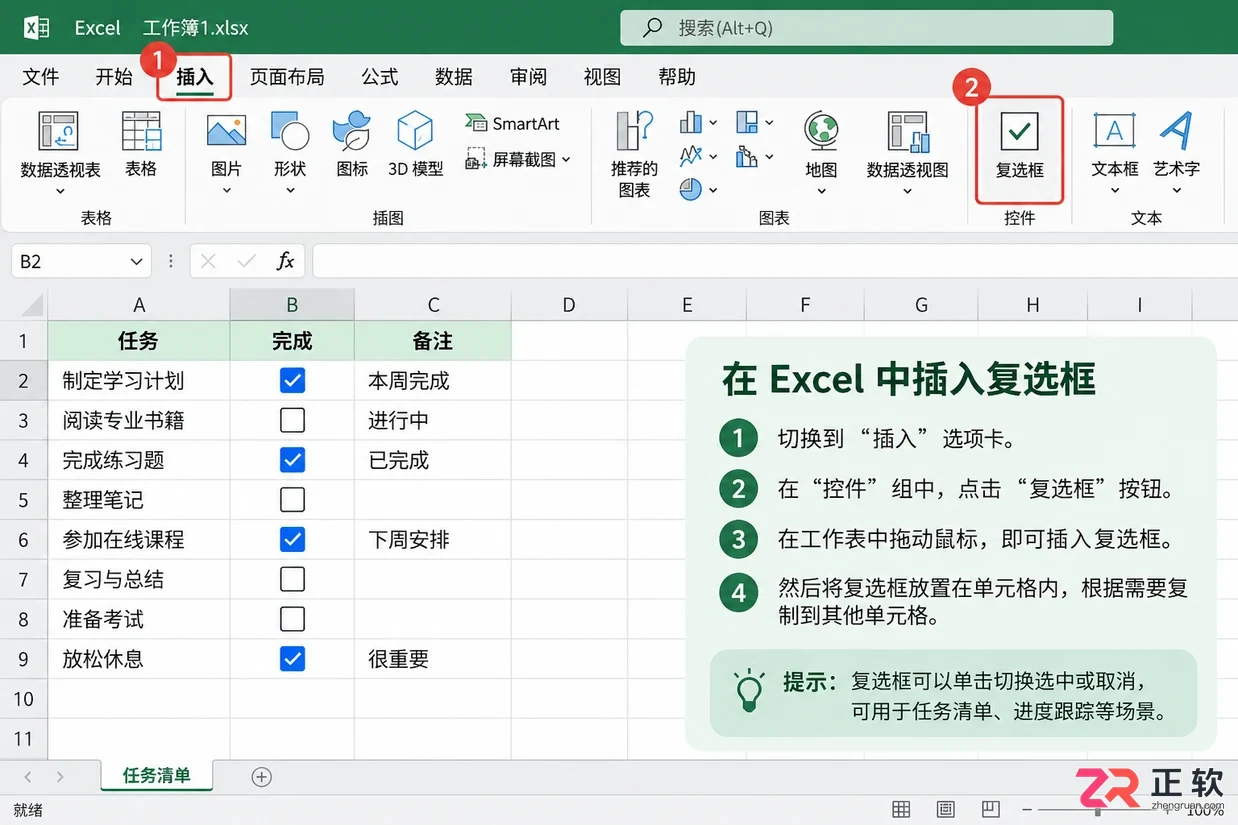Click the 搜索(Alt+Q) search box
The height and width of the screenshot is (825, 1238).
(x=866, y=28)
